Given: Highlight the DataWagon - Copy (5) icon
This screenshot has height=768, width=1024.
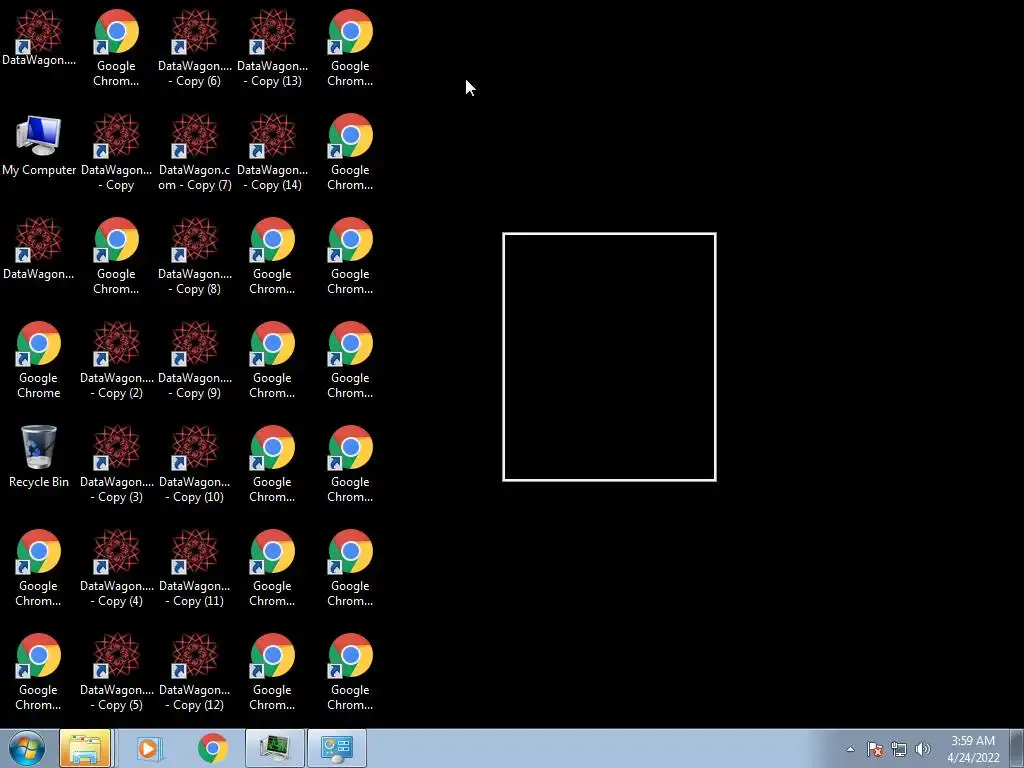Looking at the screenshot, I should (x=116, y=671).
